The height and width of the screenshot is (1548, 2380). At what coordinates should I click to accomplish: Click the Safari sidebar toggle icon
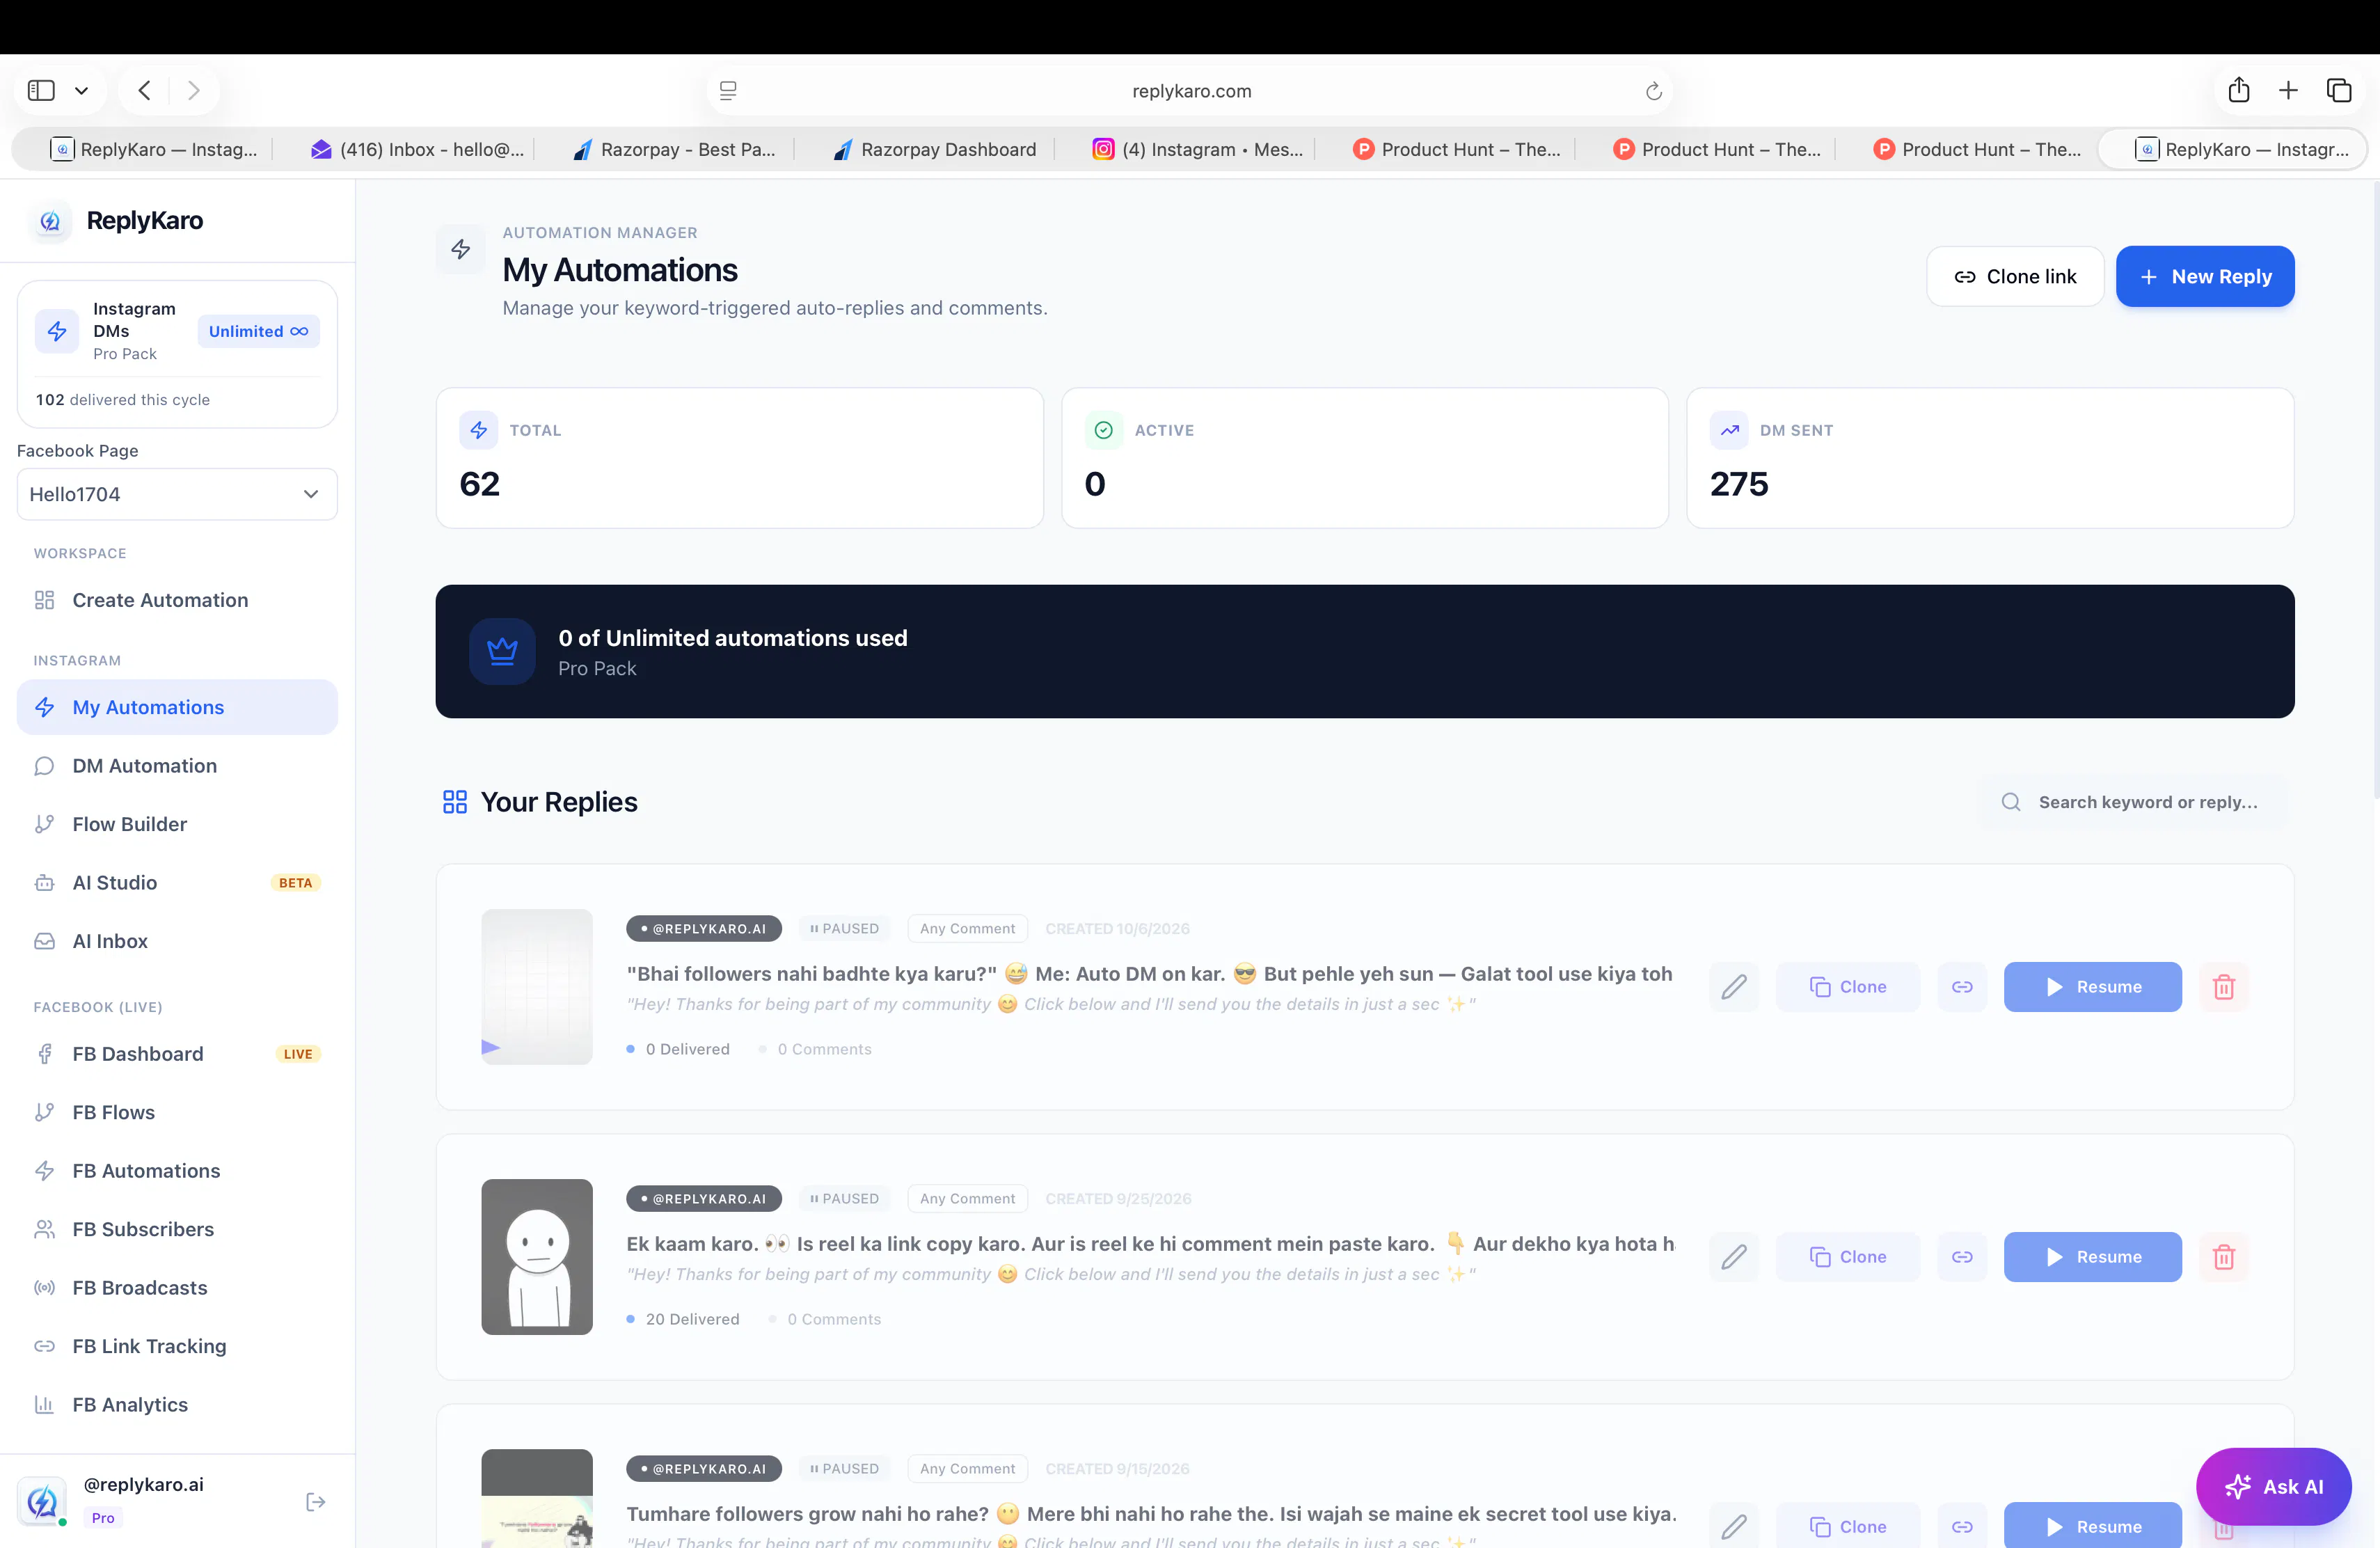pyautogui.click(x=41, y=91)
